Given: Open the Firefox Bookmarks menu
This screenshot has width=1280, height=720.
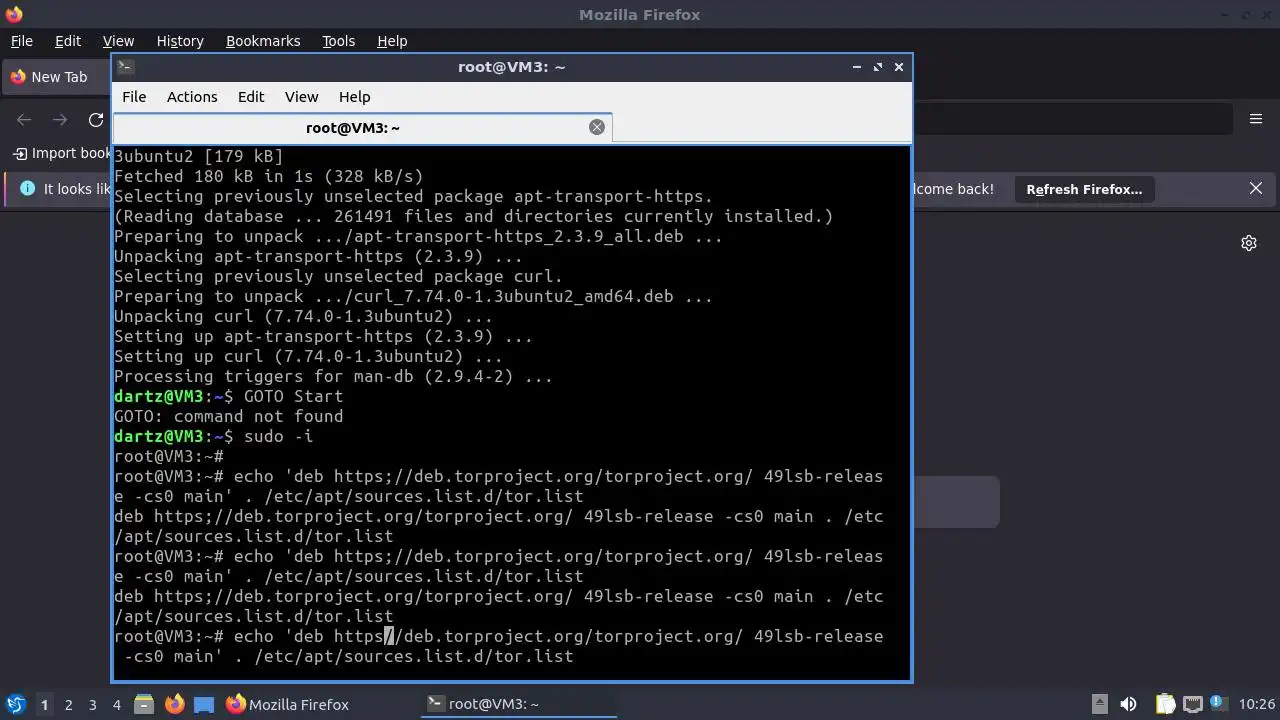Looking at the screenshot, I should pos(263,41).
